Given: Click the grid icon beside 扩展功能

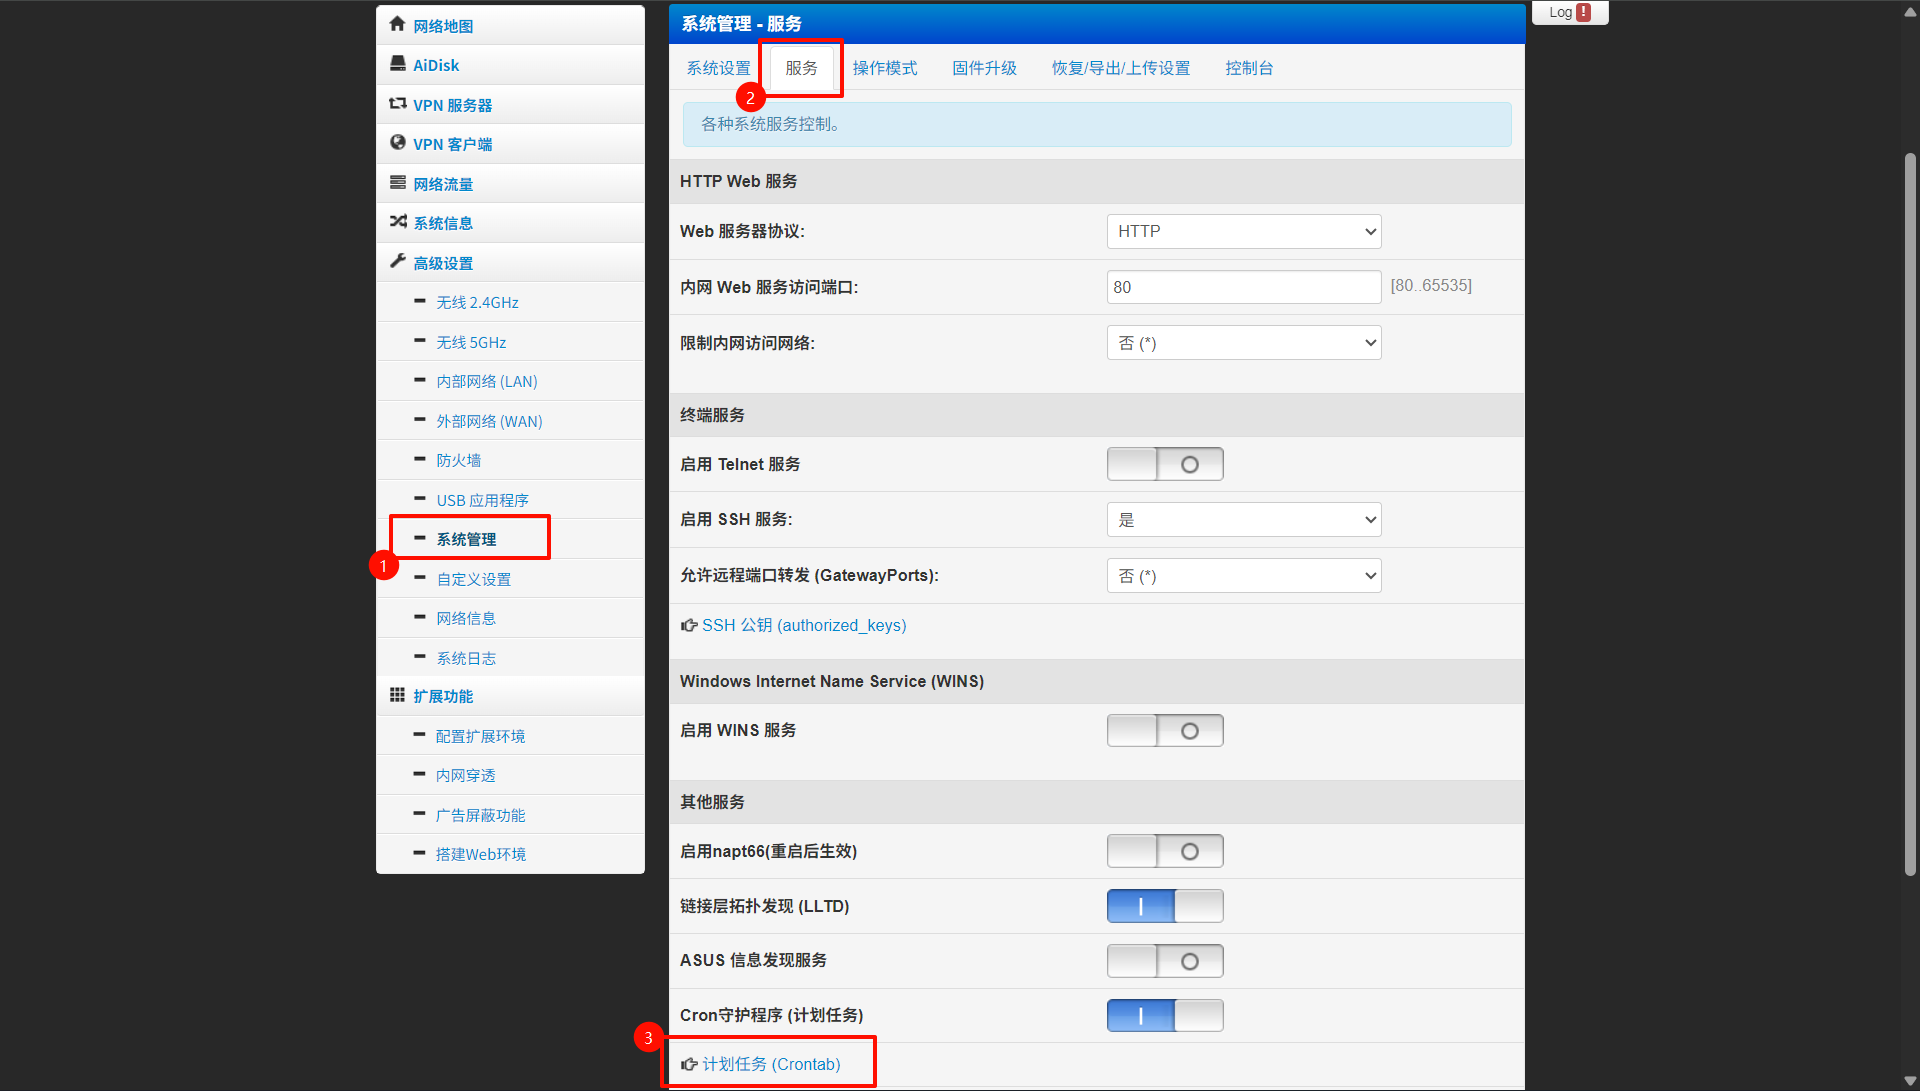Looking at the screenshot, I should pyautogui.click(x=397, y=695).
